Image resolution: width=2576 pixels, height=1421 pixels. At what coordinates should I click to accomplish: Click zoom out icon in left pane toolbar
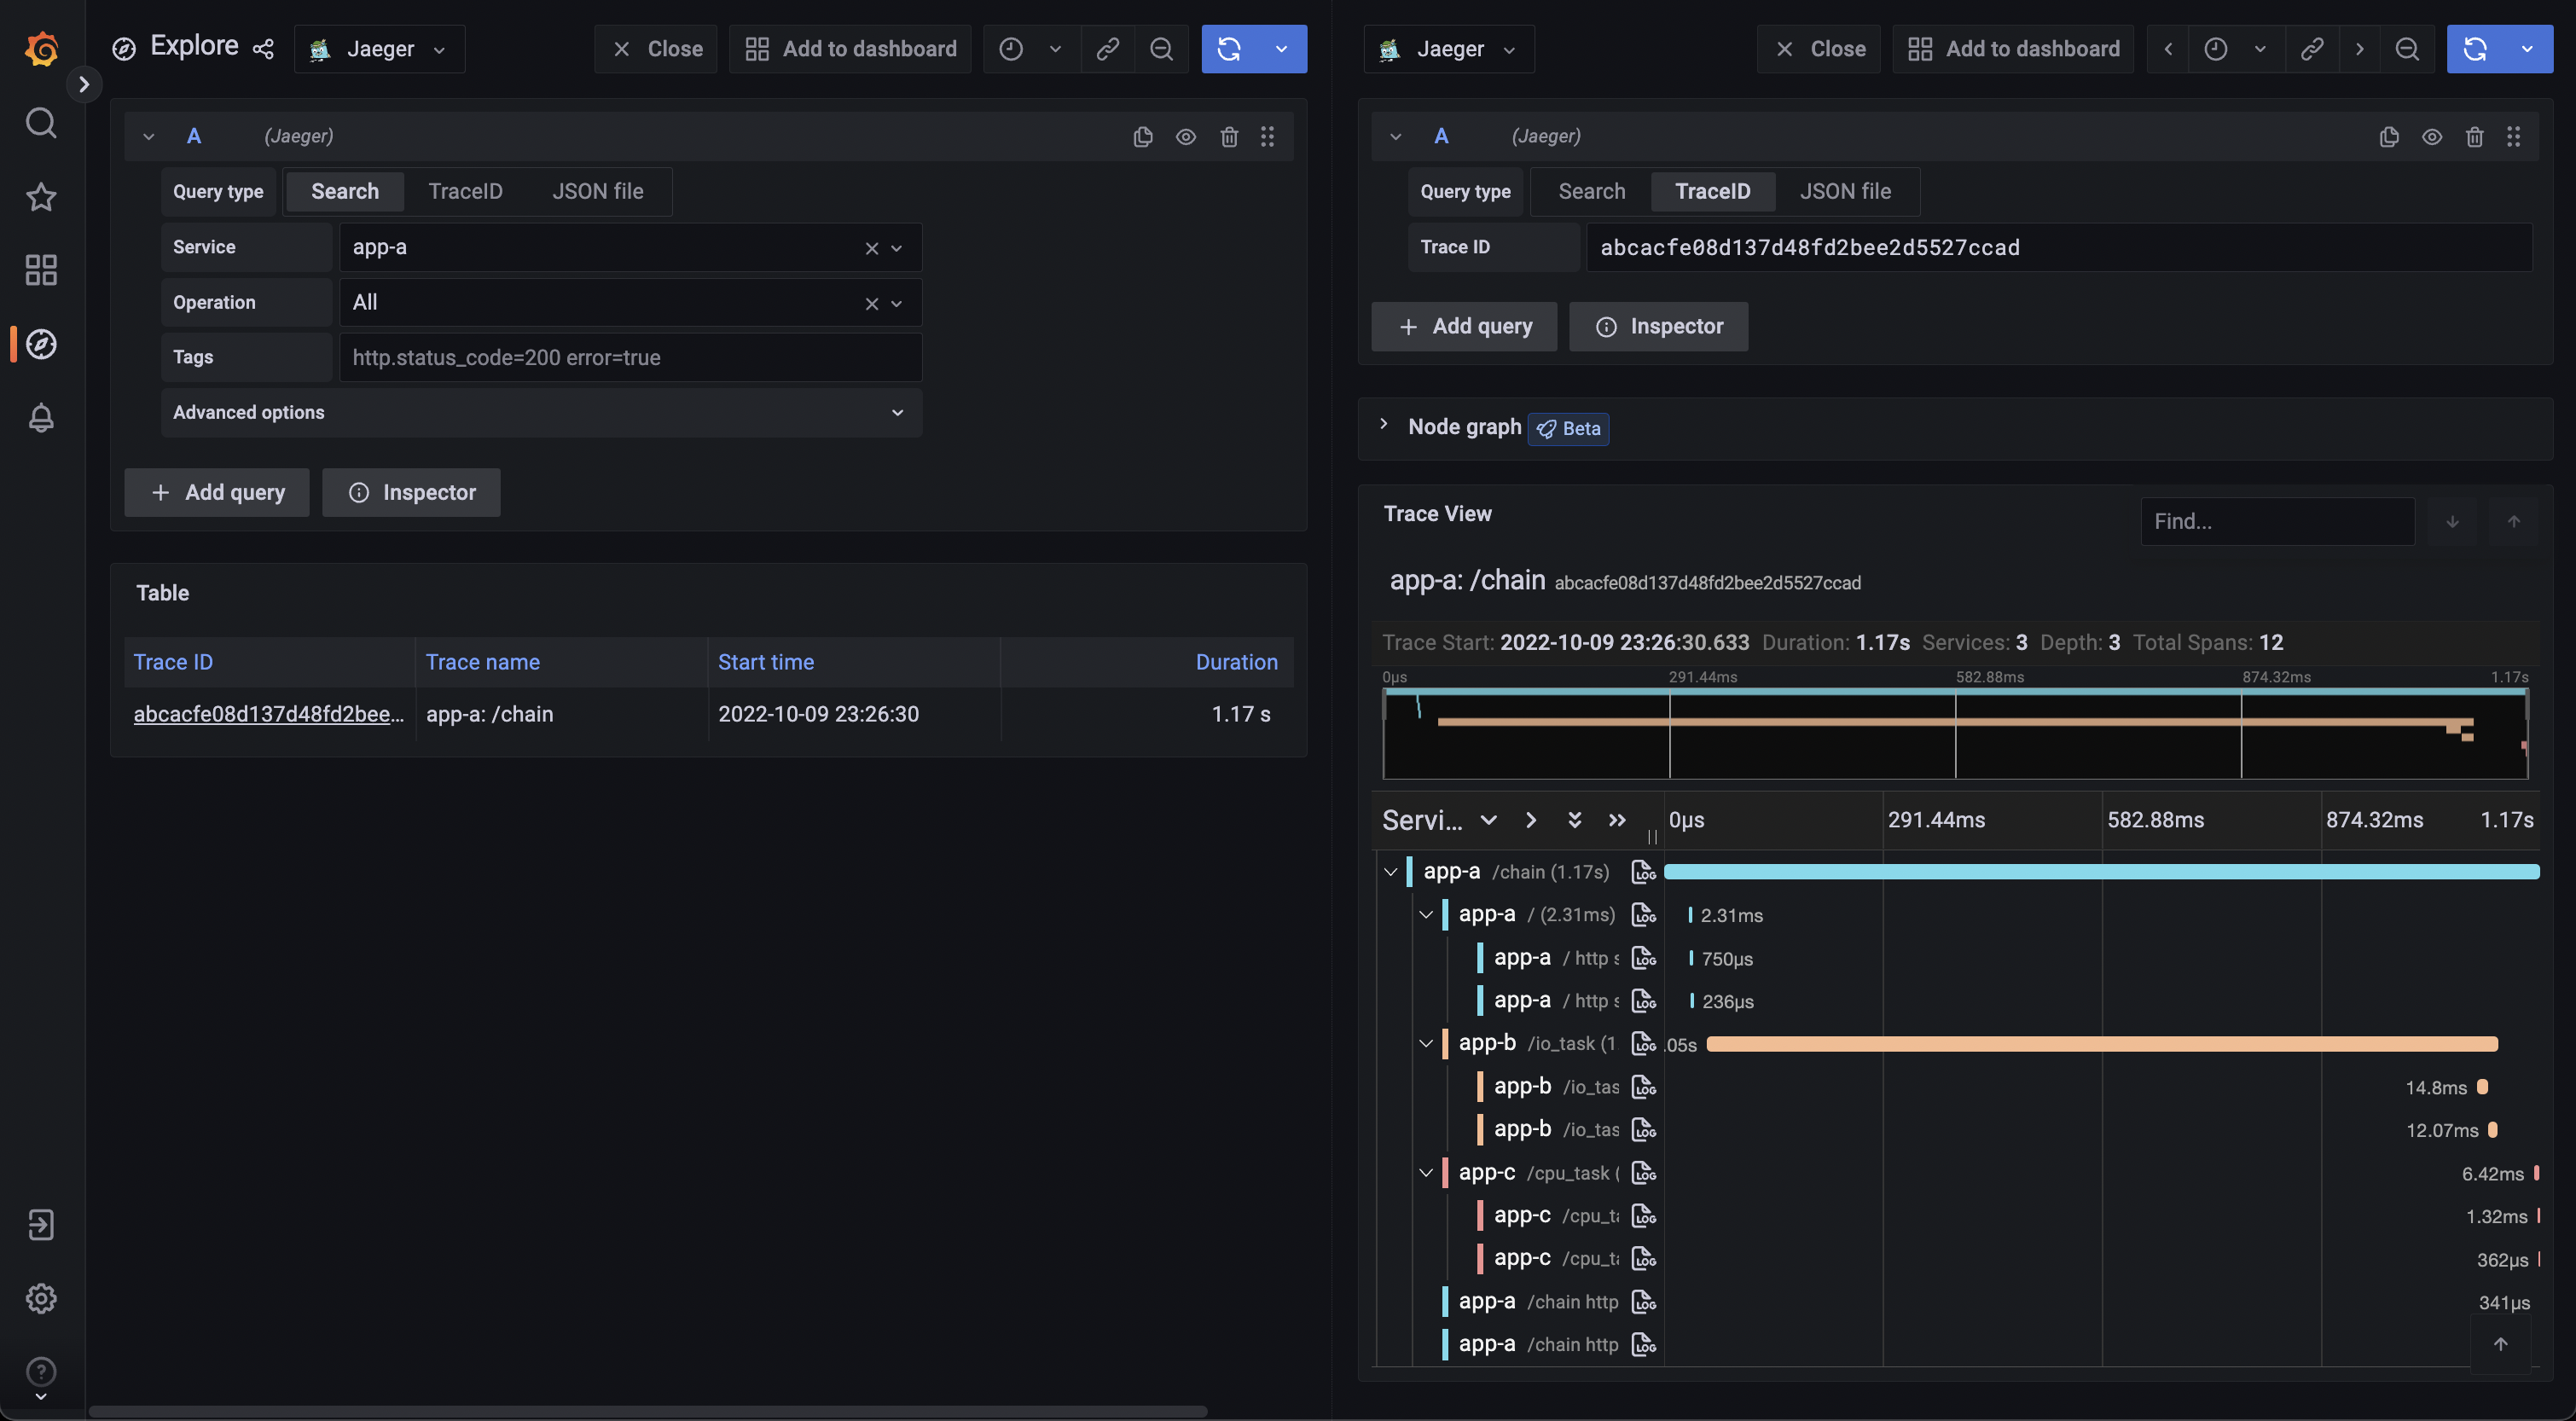coord(1161,49)
